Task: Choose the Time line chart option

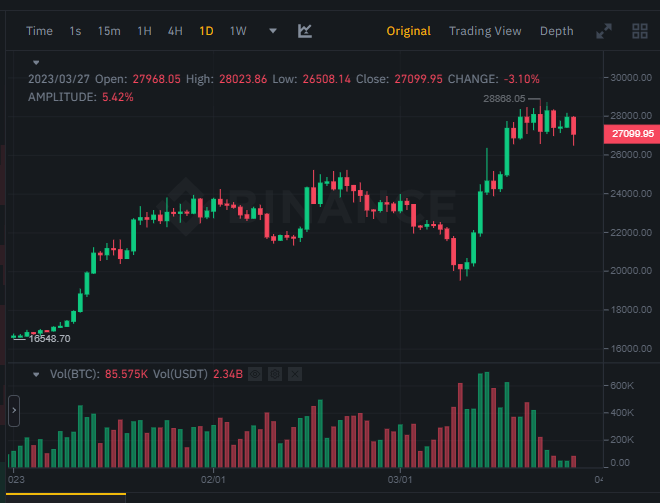Action: click(39, 31)
